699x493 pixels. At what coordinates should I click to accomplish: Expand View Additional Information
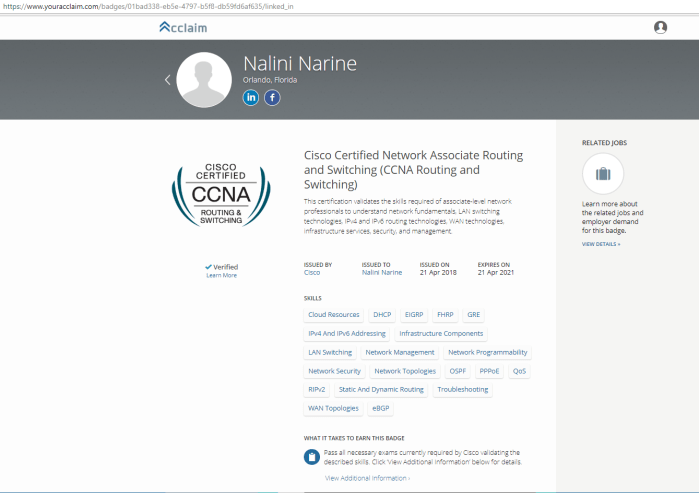(367, 478)
